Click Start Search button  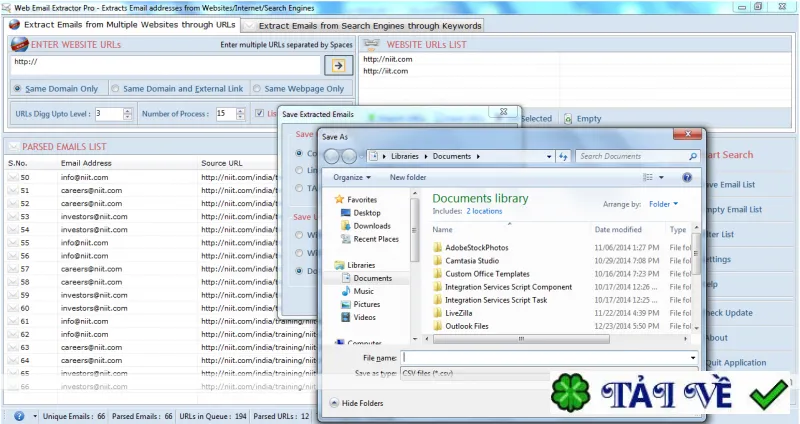click(729, 155)
